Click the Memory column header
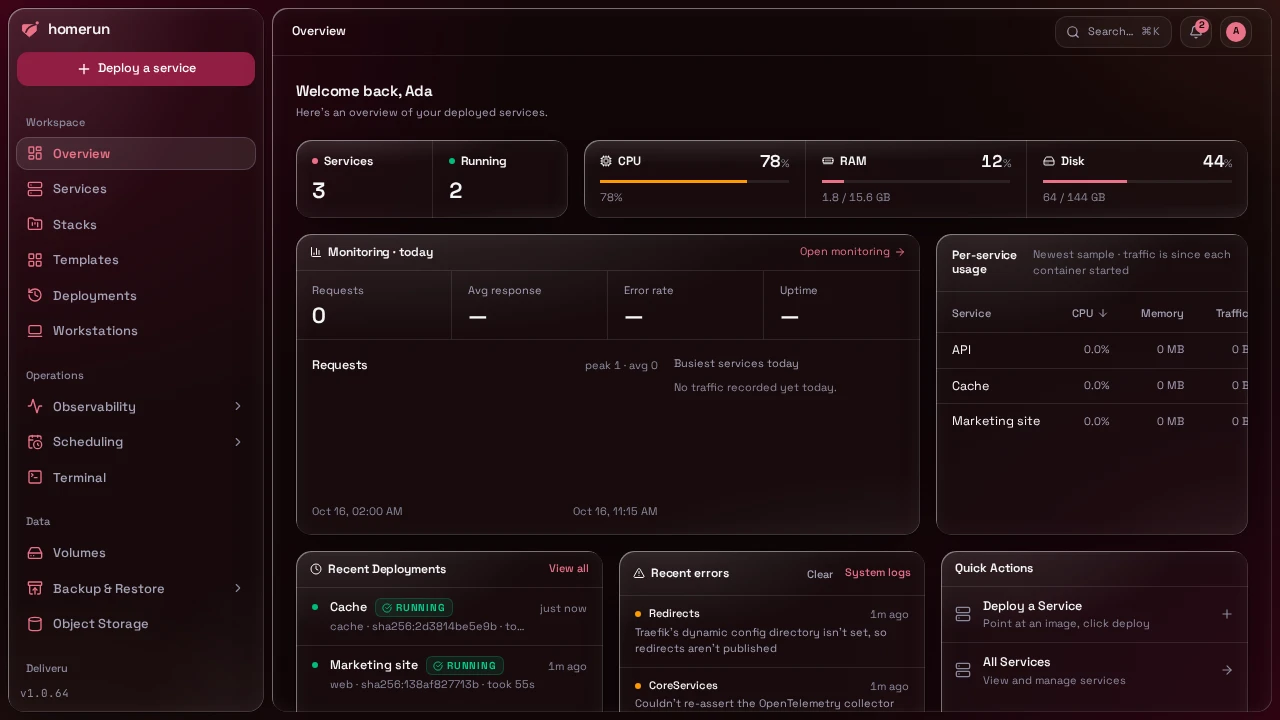 coord(1162,313)
